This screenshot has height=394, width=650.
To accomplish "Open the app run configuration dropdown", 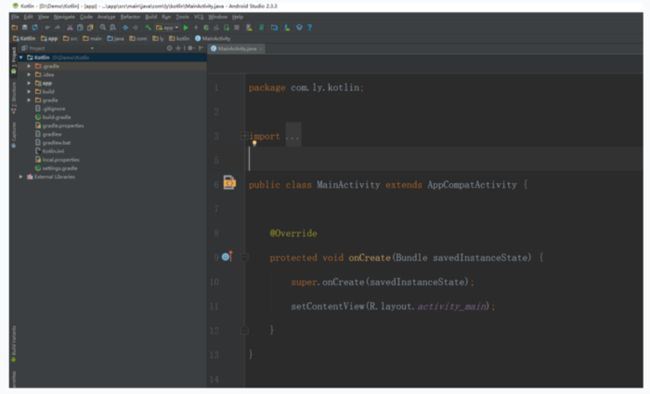I will (167, 28).
